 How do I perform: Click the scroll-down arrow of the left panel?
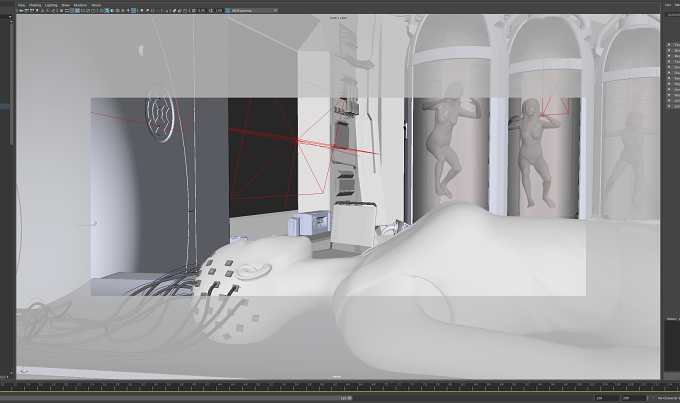[12, 372]
